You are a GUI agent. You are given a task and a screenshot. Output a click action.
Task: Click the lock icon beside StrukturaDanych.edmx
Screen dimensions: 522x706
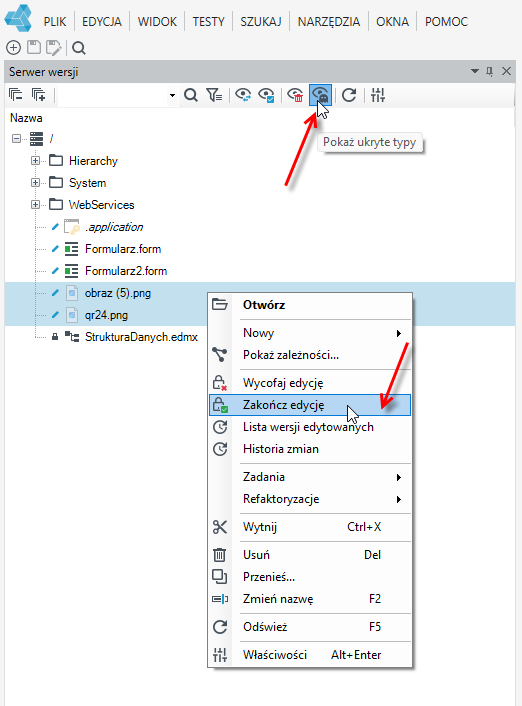point(55,336)
